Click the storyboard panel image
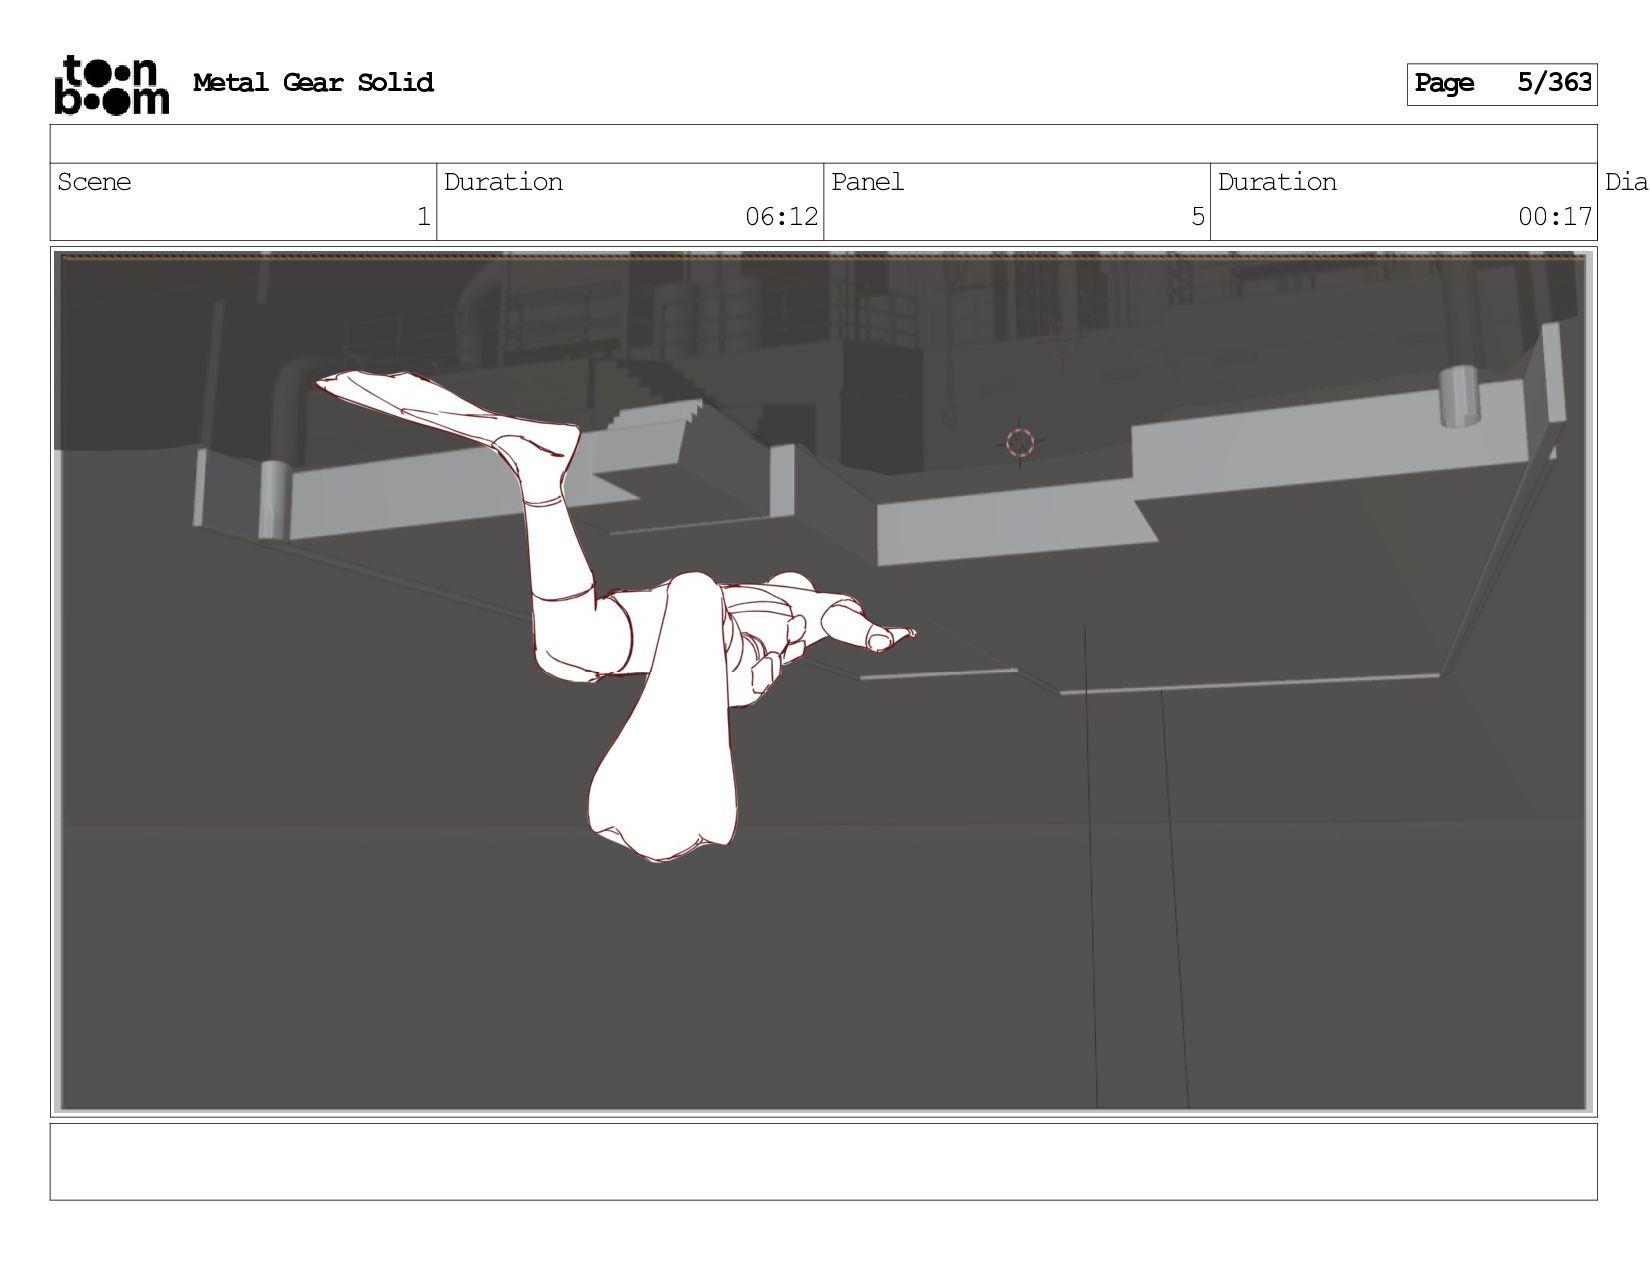The image size is (1650, 1275). click(x=823, y=682)
